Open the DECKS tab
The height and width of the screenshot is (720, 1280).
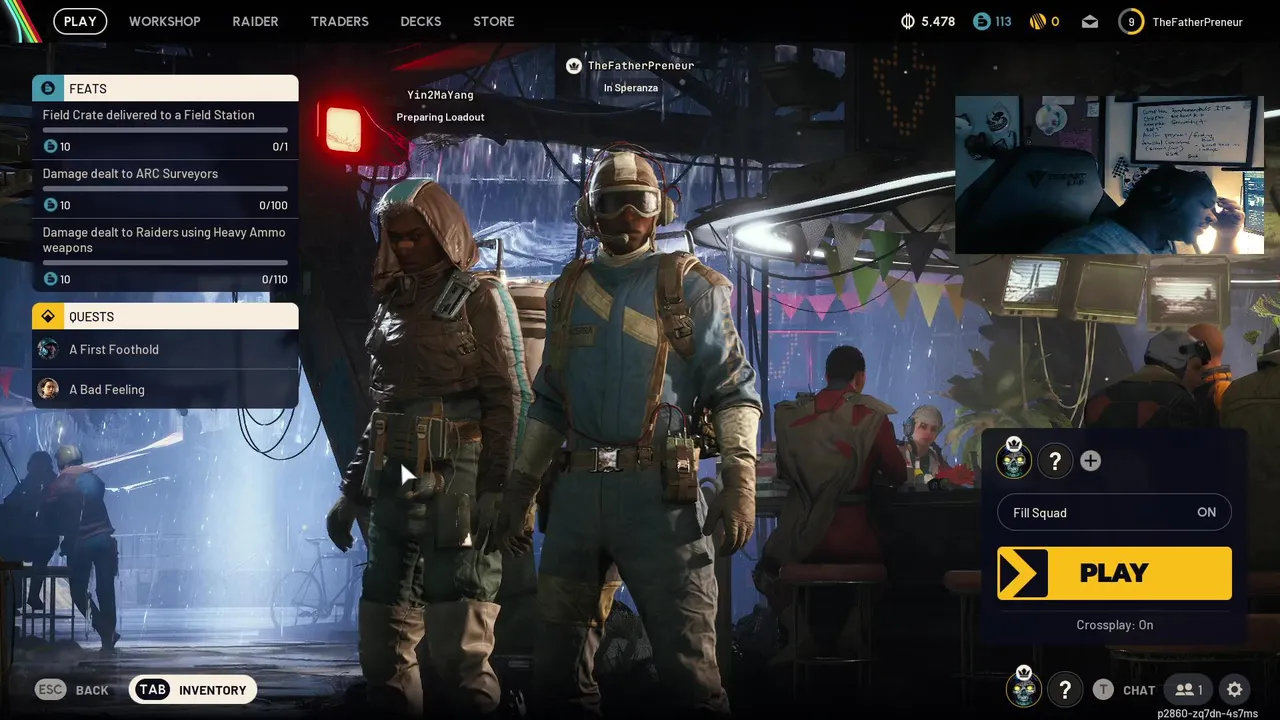pyautogui.click(x=421, y=21)
